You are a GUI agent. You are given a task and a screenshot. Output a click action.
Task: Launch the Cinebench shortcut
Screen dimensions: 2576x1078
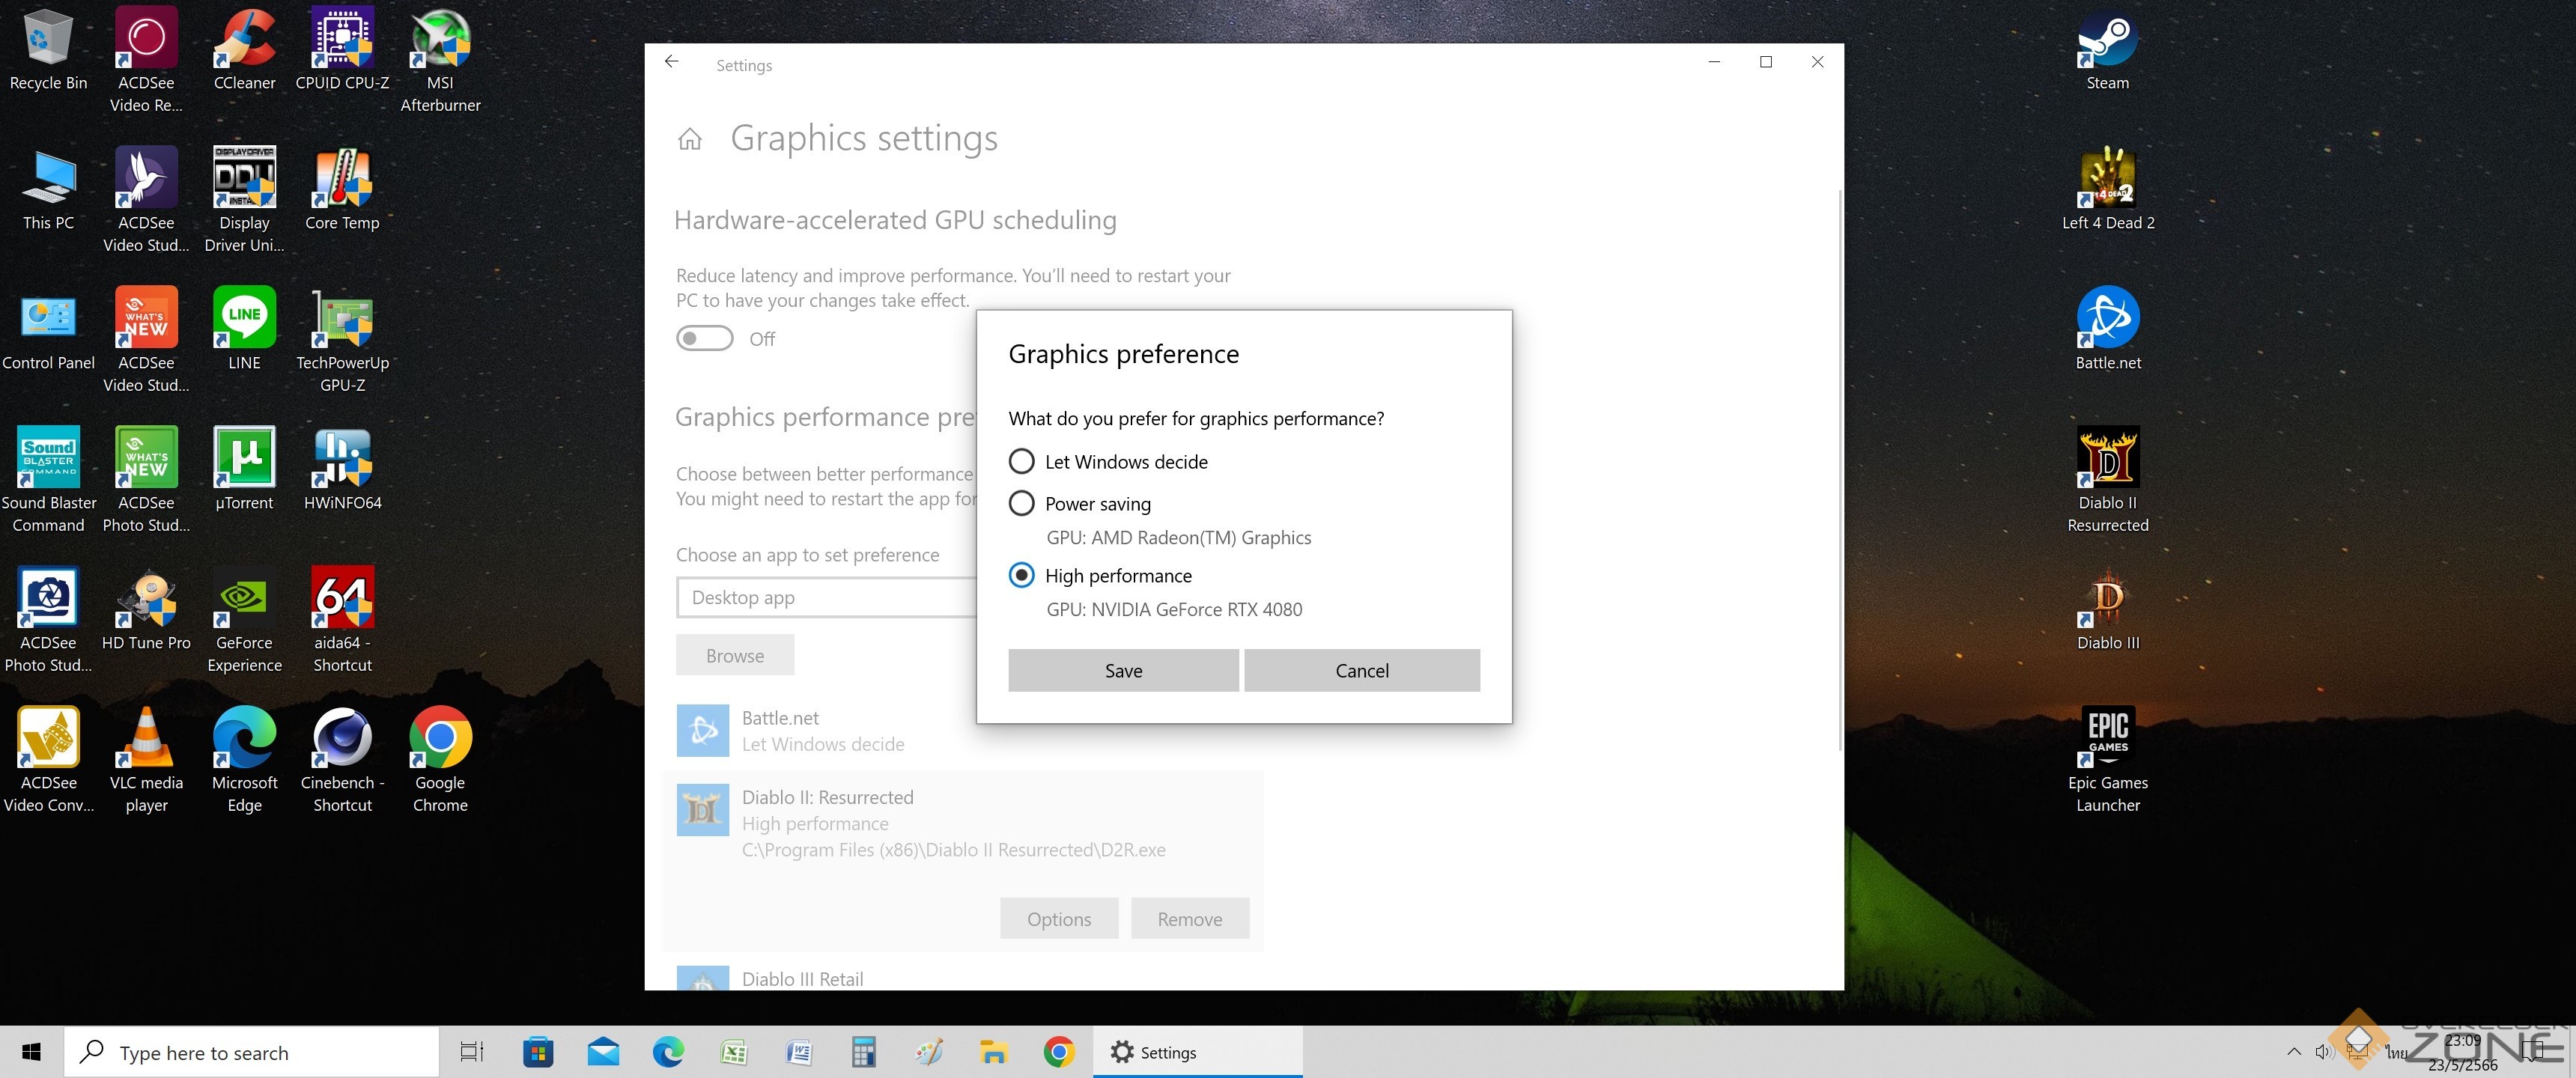(342, 760)
